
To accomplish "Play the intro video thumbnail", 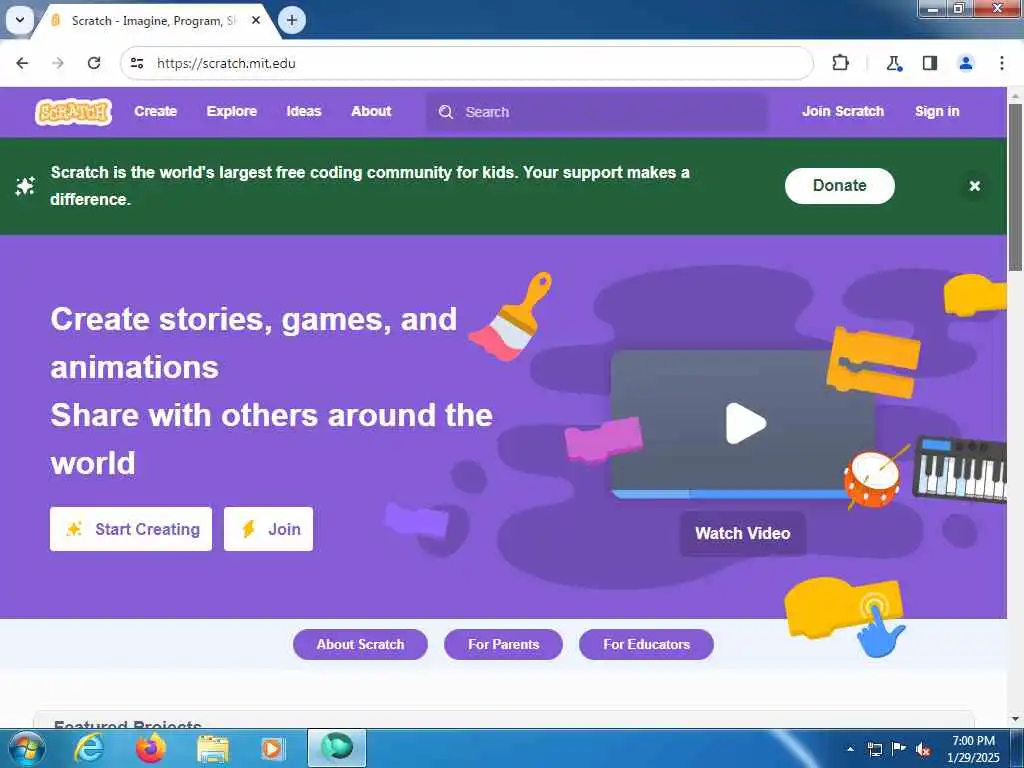I will tap(745, 423).
